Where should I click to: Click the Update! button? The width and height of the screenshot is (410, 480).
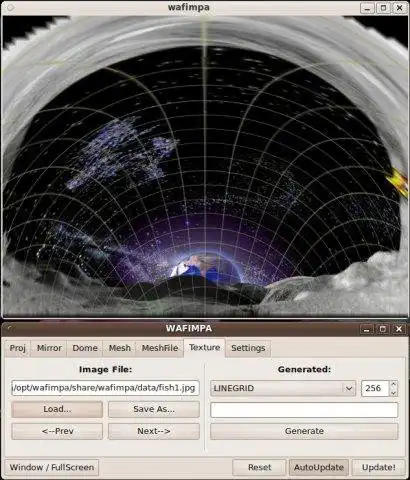coord(379,467)
